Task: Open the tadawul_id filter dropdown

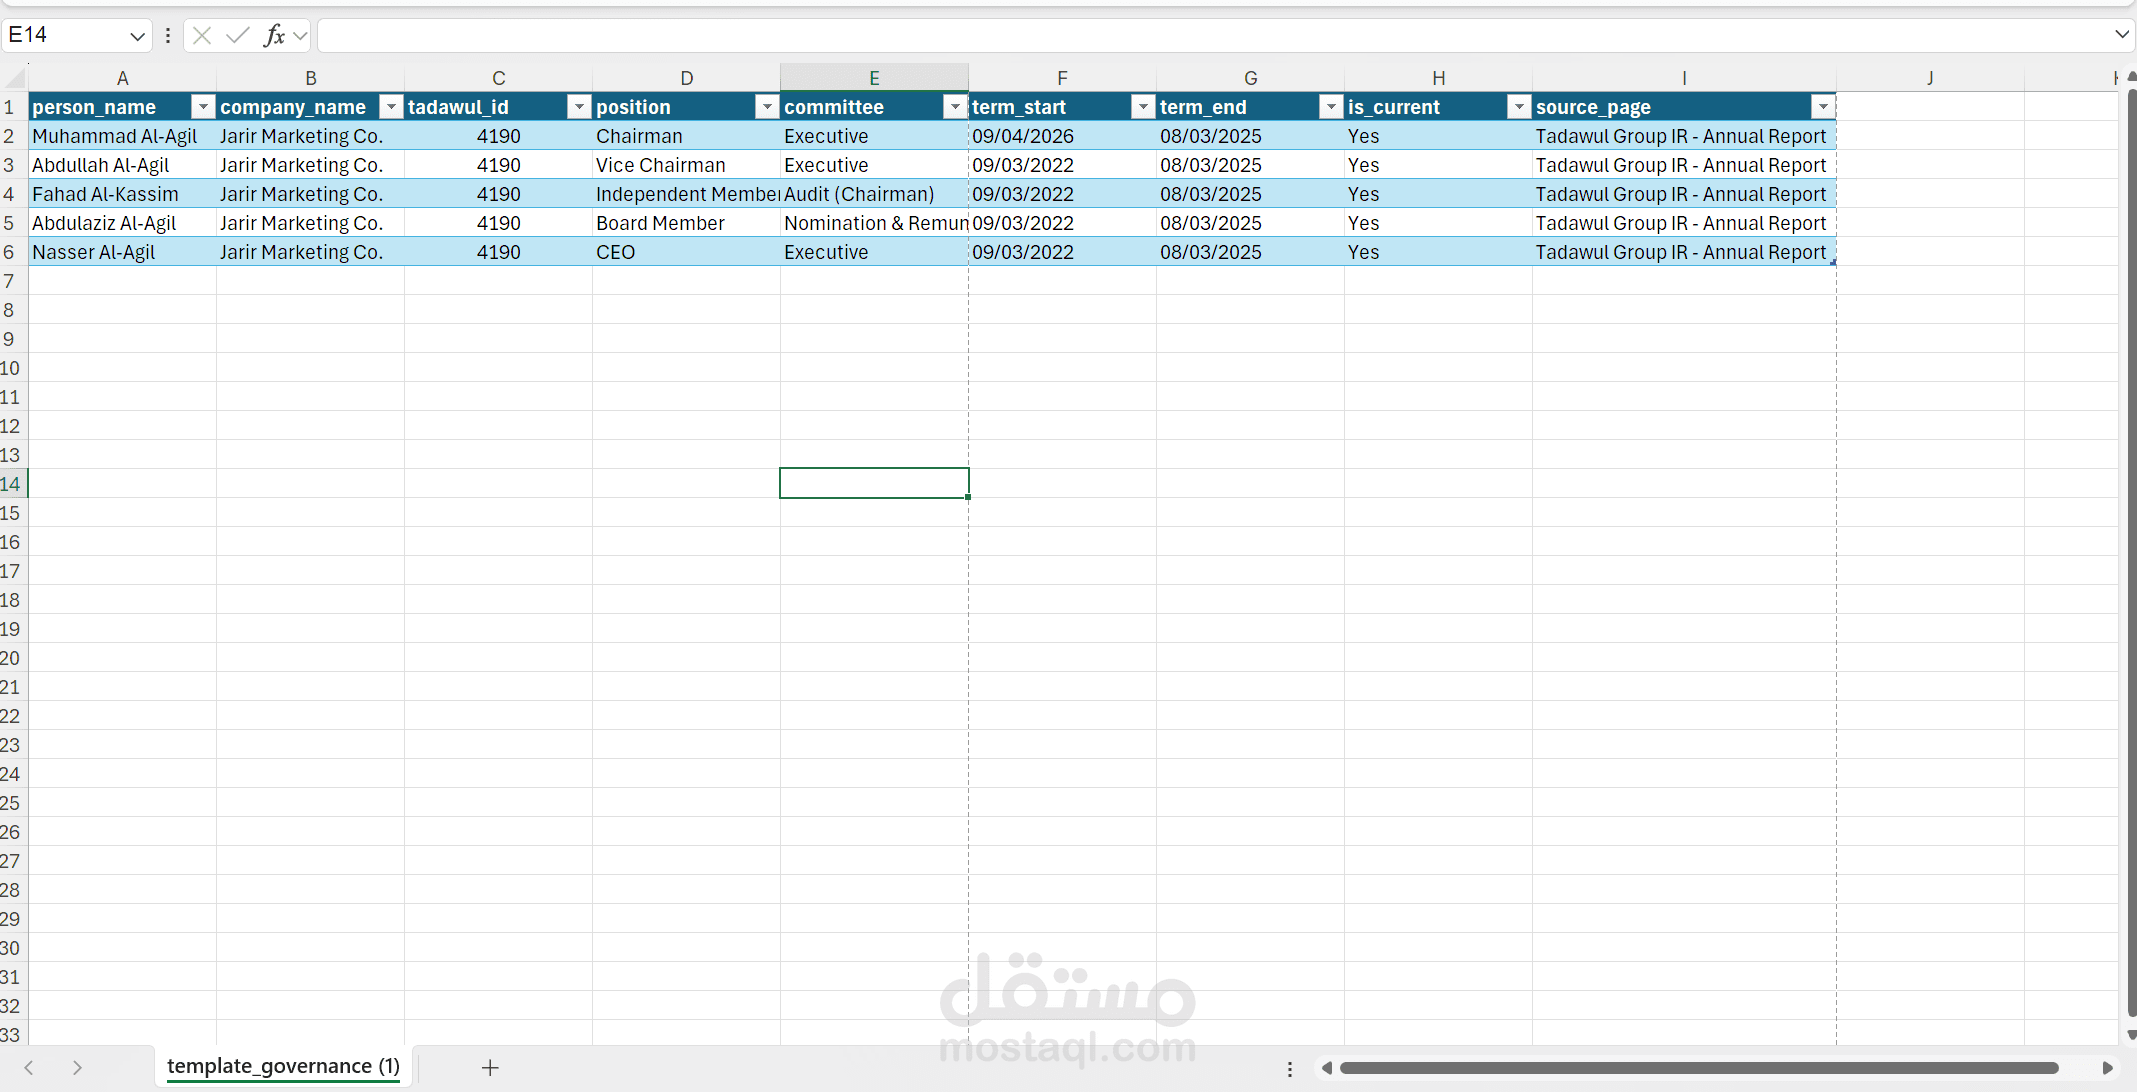Action: (x=579, y=107)
